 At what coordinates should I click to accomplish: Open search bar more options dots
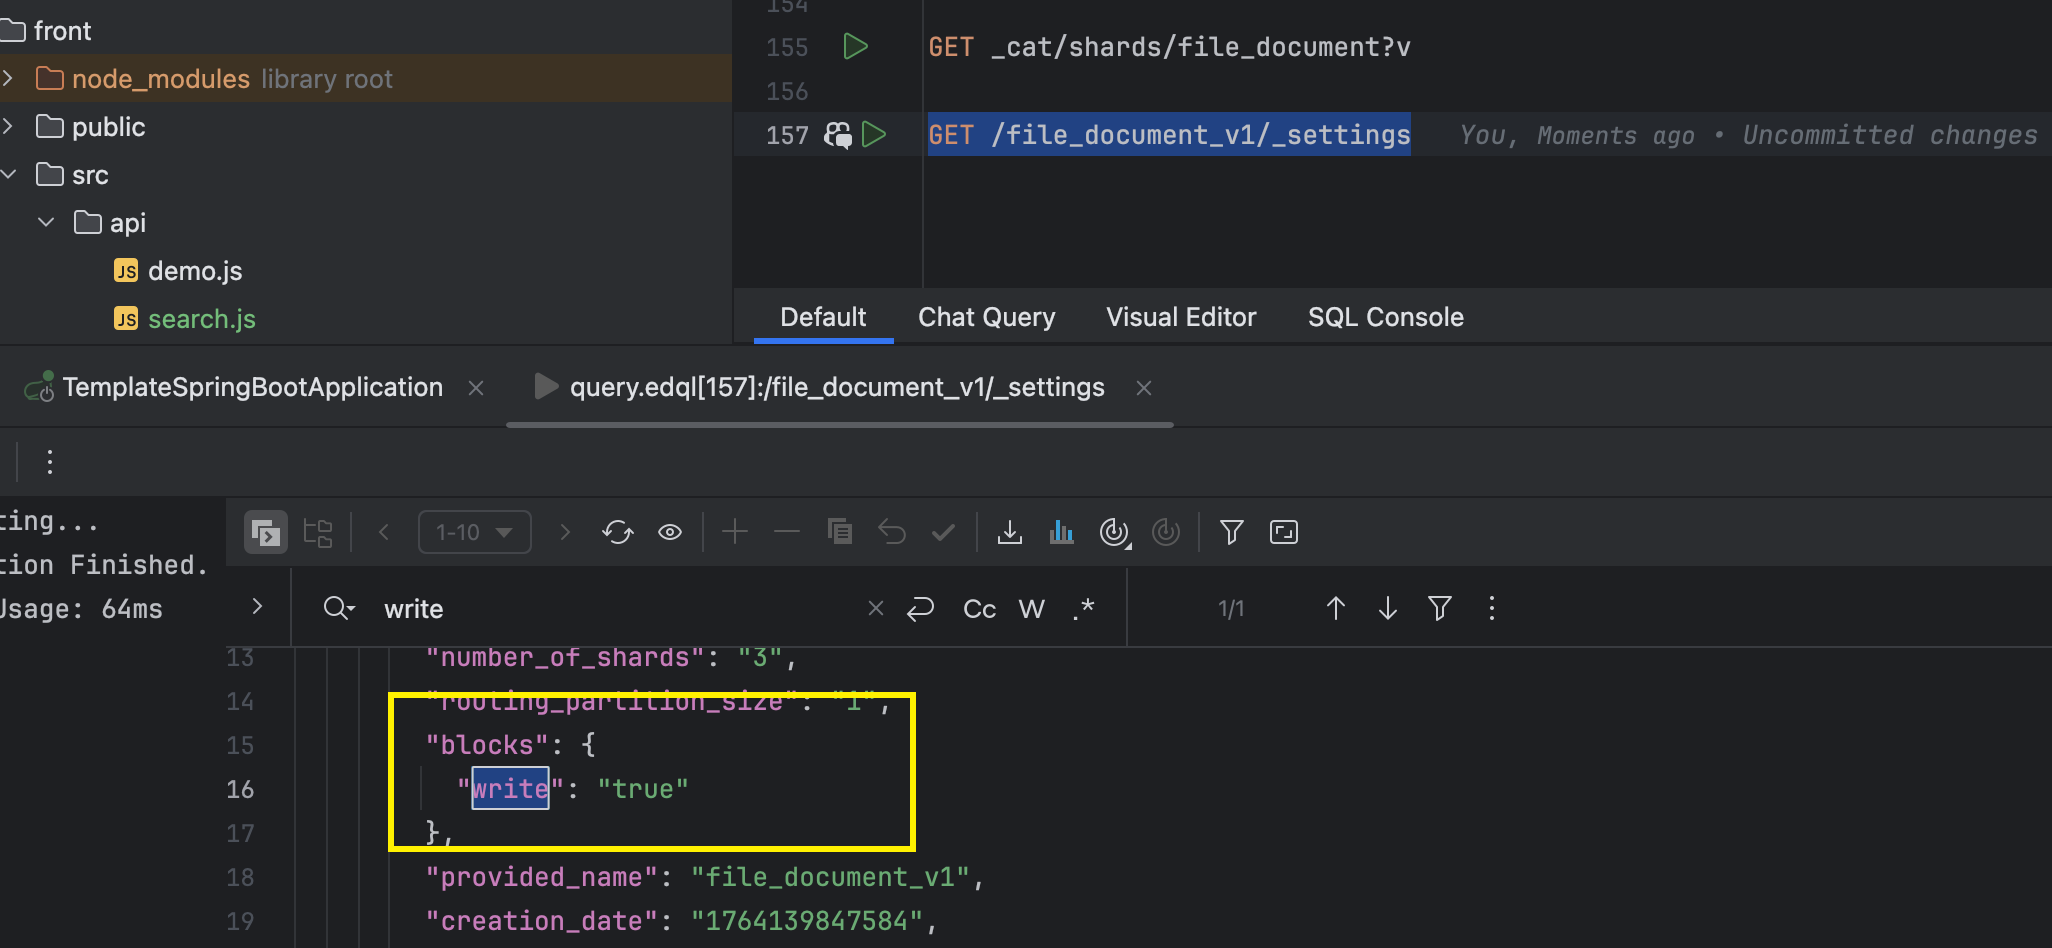pos(1492,608)
